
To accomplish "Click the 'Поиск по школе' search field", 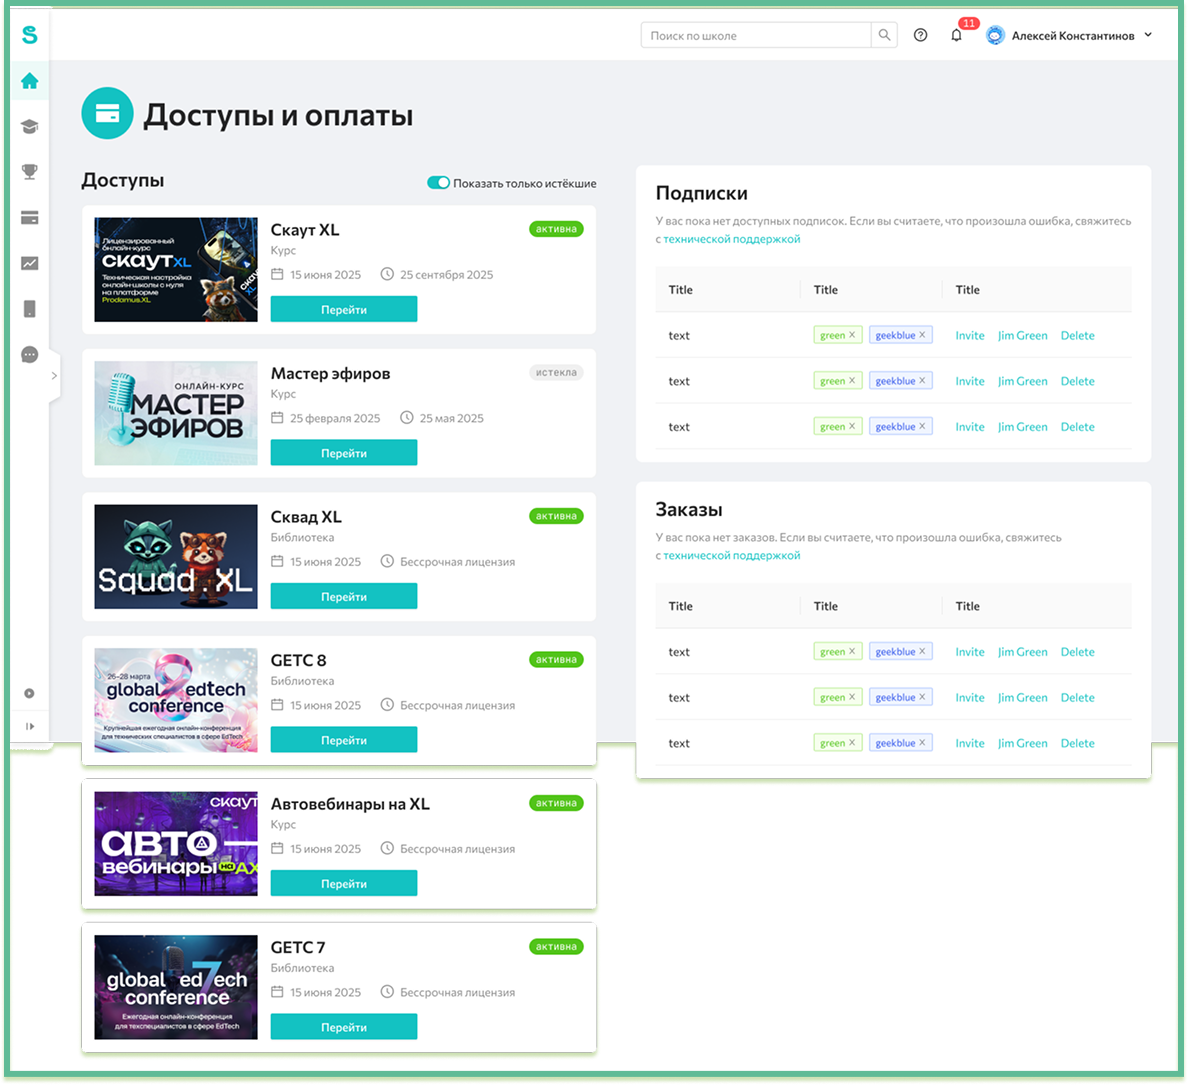I will [755, 35].
